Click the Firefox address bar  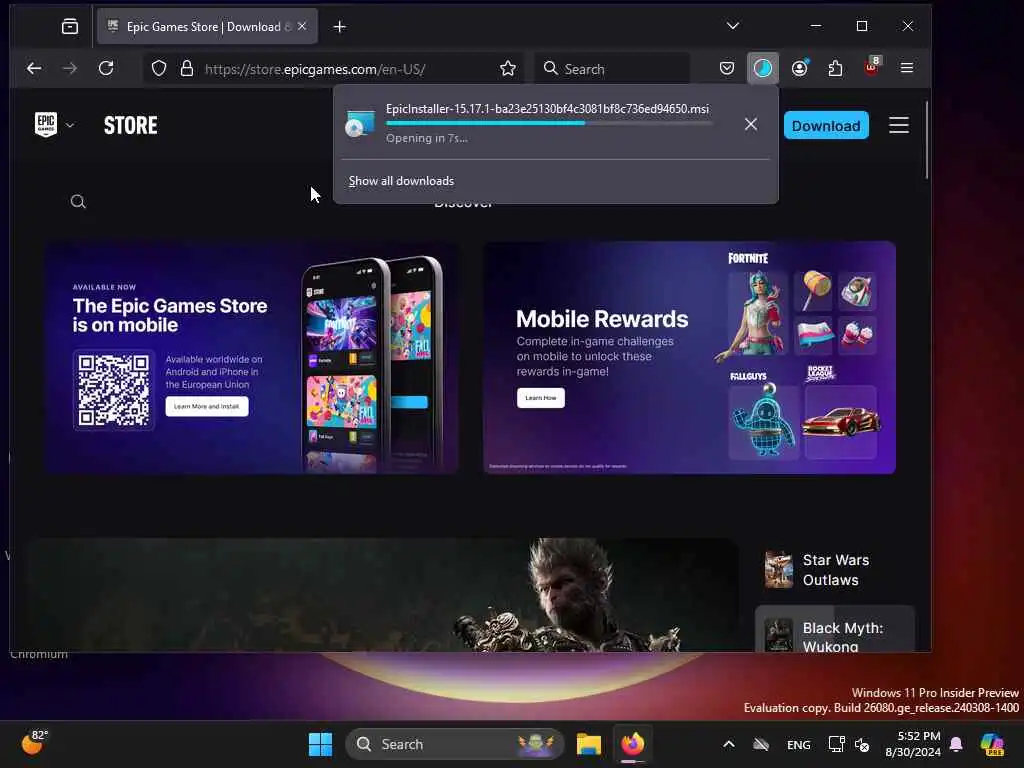333,69
